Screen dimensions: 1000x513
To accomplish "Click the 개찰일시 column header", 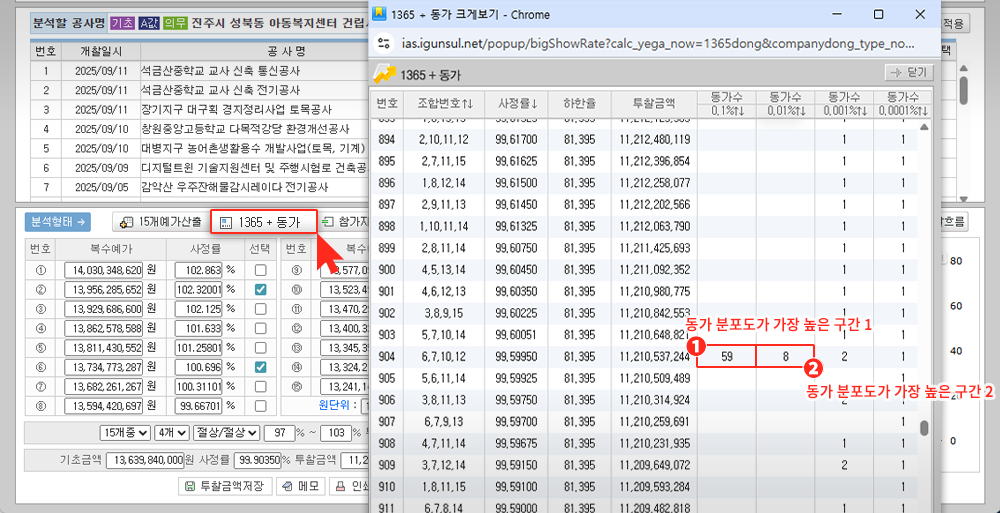I will [101, 50].
